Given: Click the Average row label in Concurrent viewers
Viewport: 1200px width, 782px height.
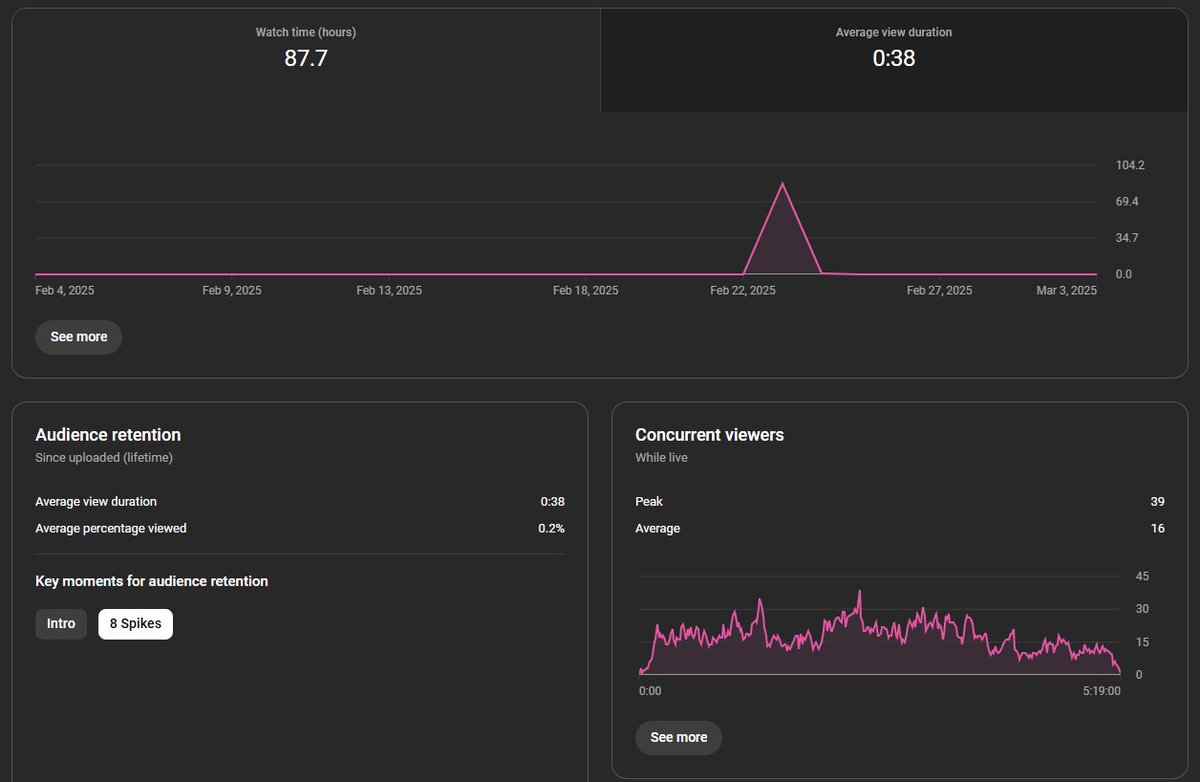Looking at the screenshot, I should click(657, 528).
